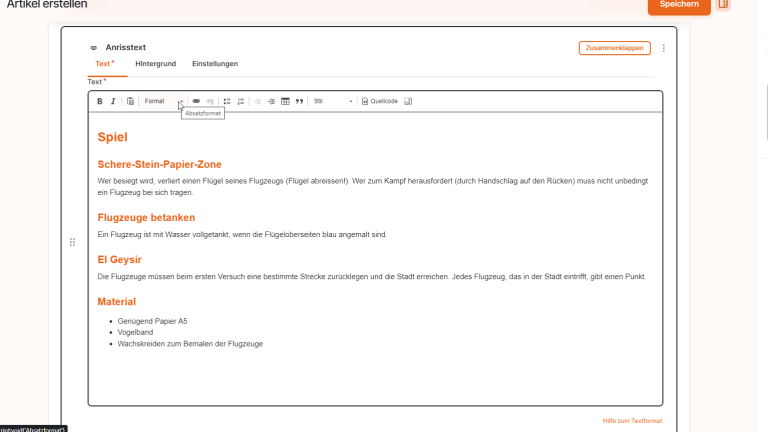This screenshot has width=768, height=432.
Task: Open the Stil styles dropdown
Action: tap(333, 101)
